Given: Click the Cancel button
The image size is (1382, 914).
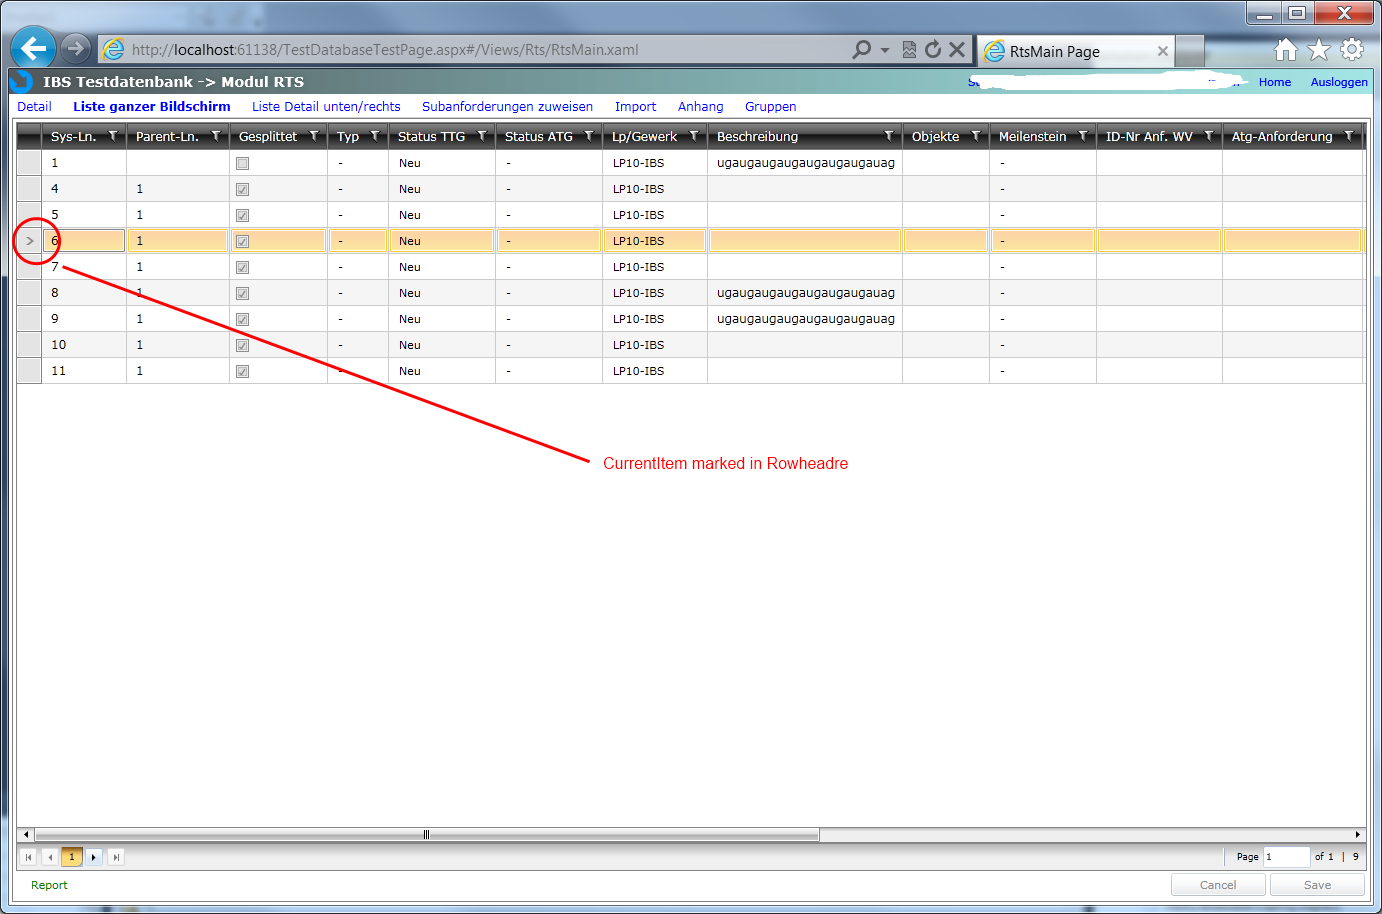Looking at the screenshot, I should (1218, 885).
